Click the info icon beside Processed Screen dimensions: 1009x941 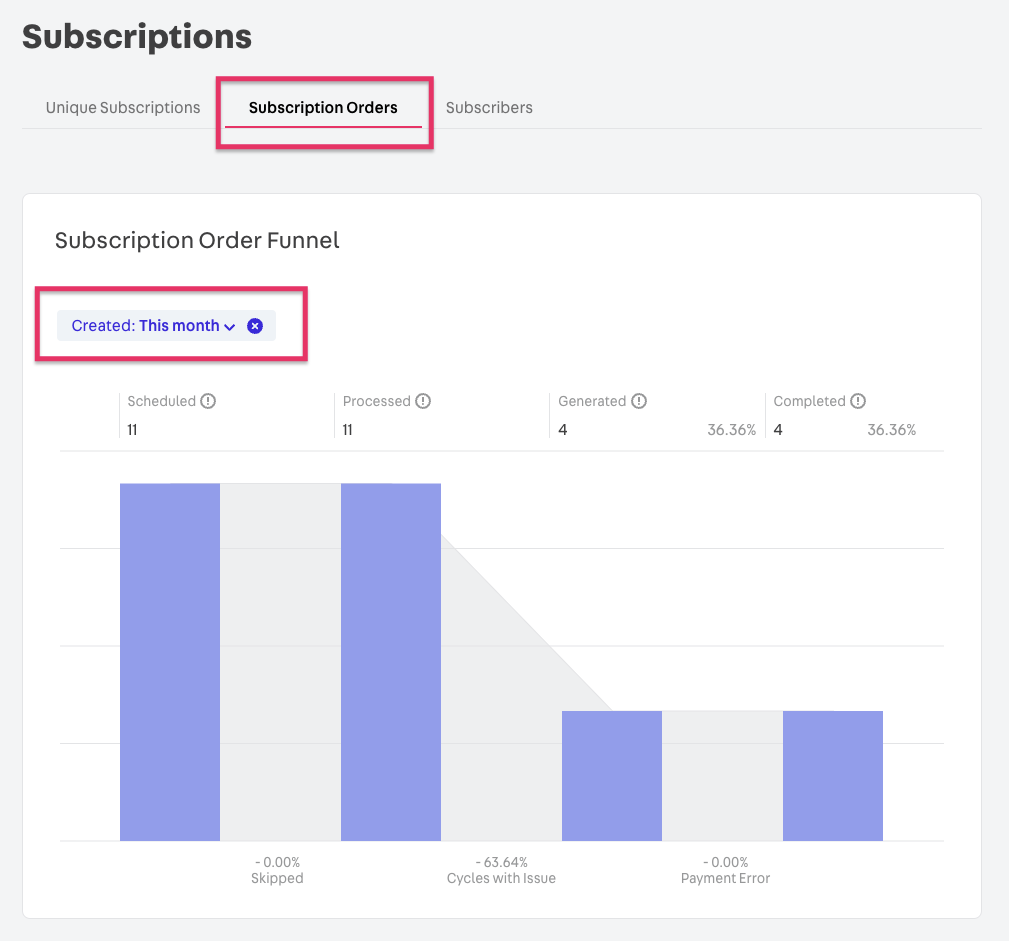(423, 401)
